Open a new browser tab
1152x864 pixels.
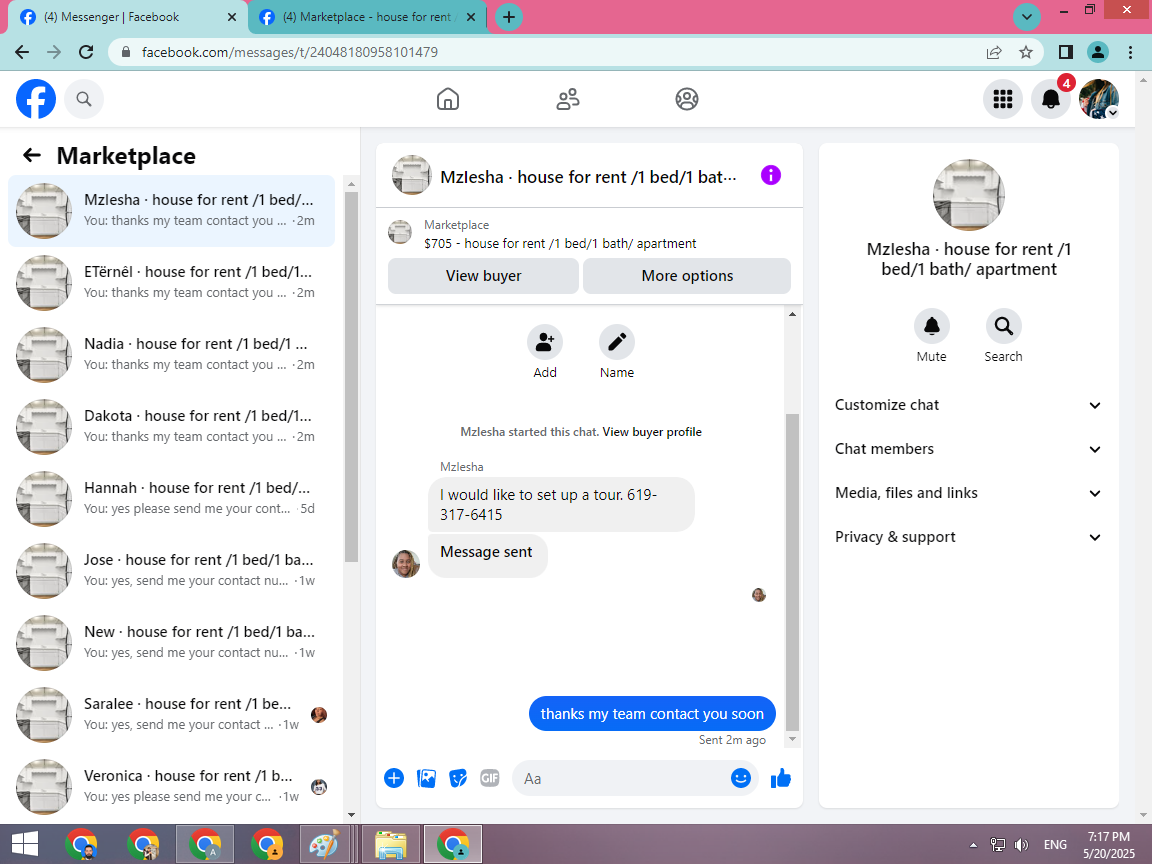(508, 17)
